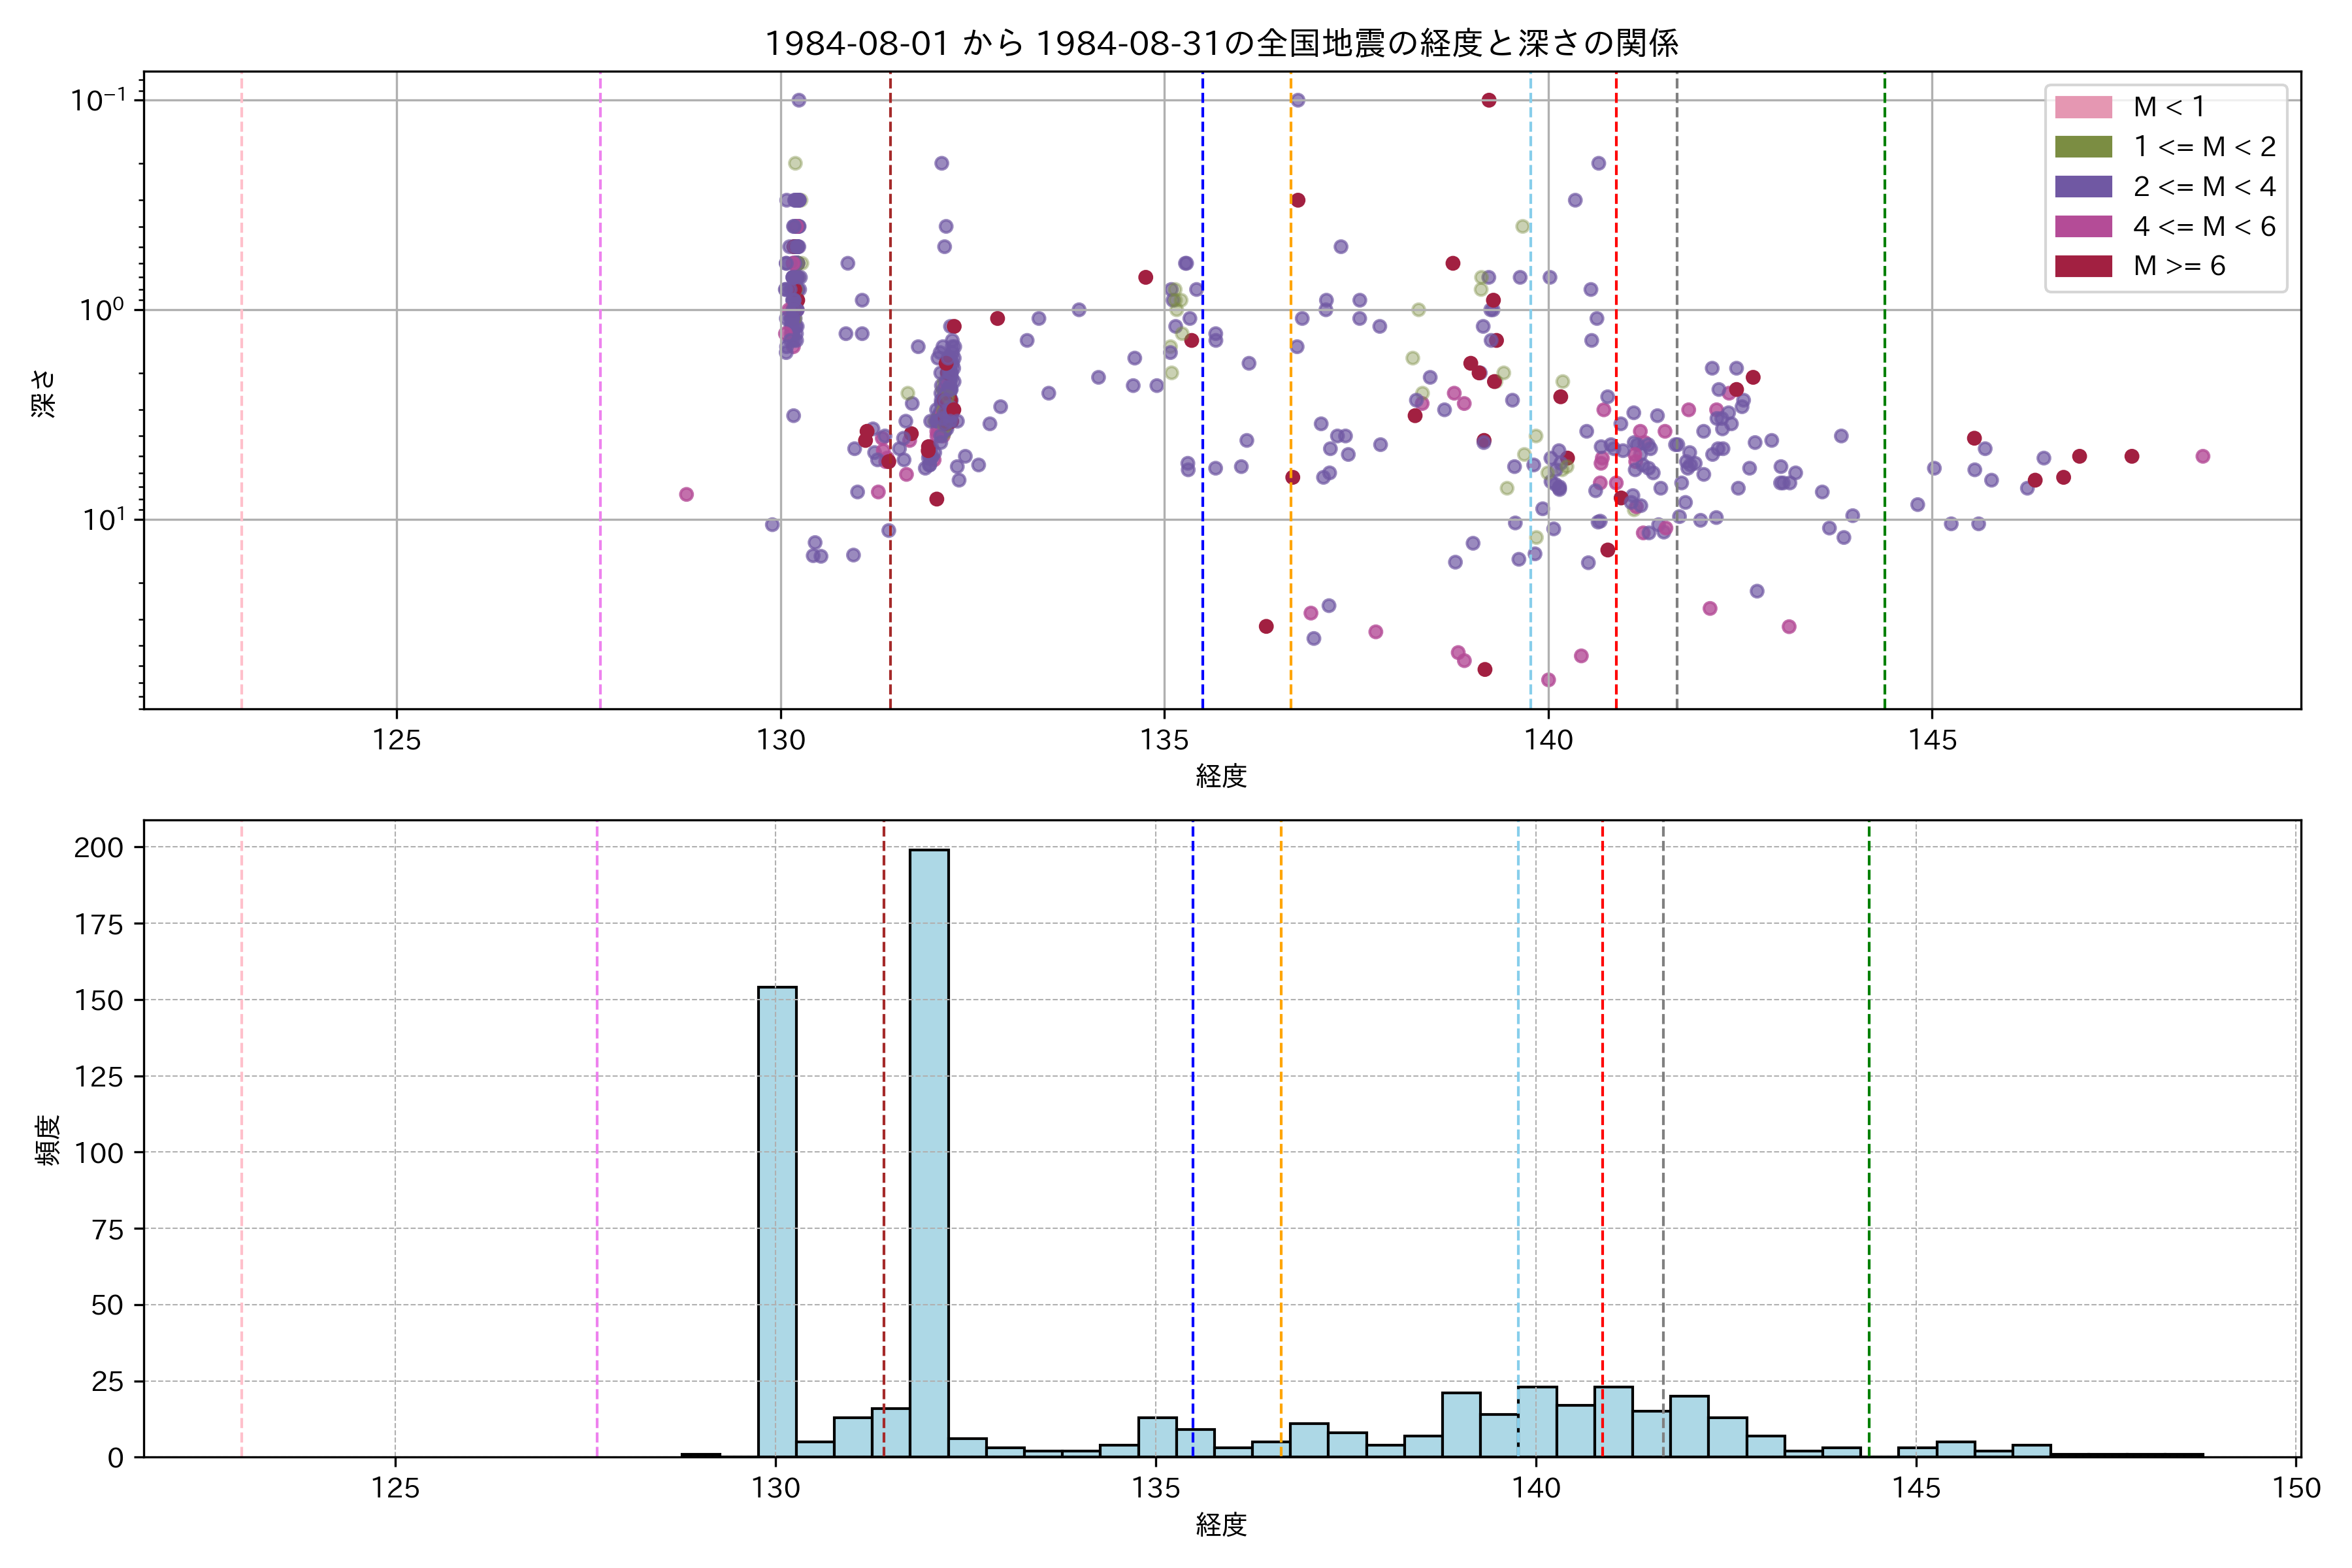This screenshot has height=1568, width=2352.
Task: Click the olive 1 <= M < 2 legend swatch
Action: pyautogui.click(x=2083, y=147)
